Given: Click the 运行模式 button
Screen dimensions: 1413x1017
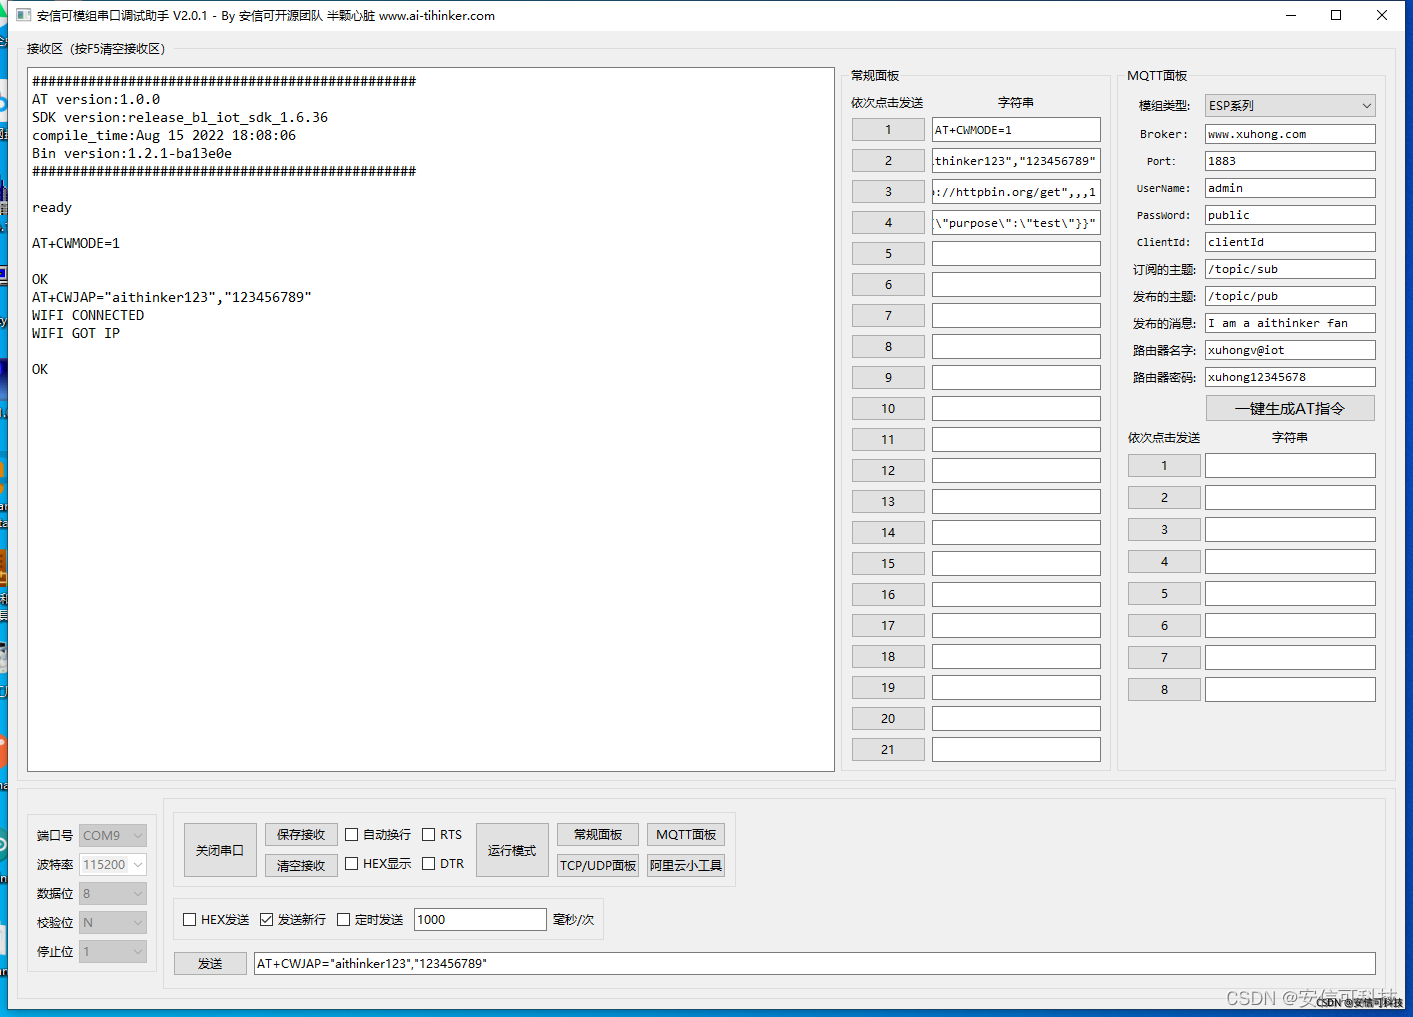Looking at the screenshot, I should tap(512, 850).
